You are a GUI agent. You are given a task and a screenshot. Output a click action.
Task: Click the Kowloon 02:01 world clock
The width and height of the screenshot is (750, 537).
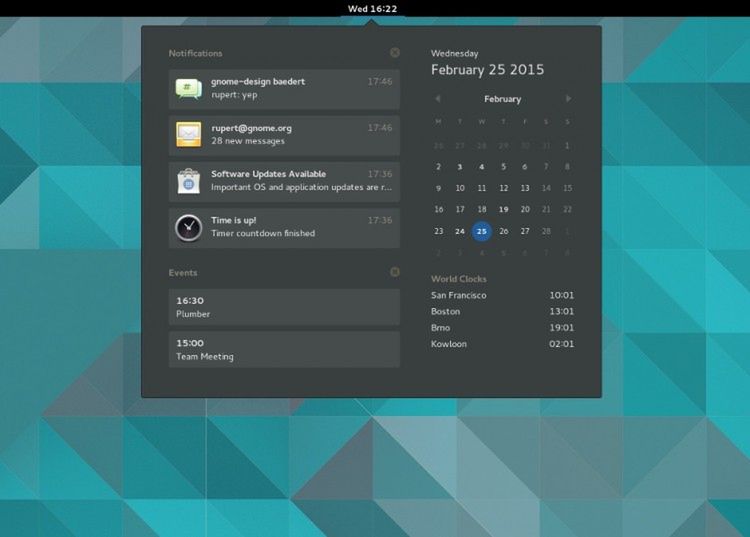(502, 344)
